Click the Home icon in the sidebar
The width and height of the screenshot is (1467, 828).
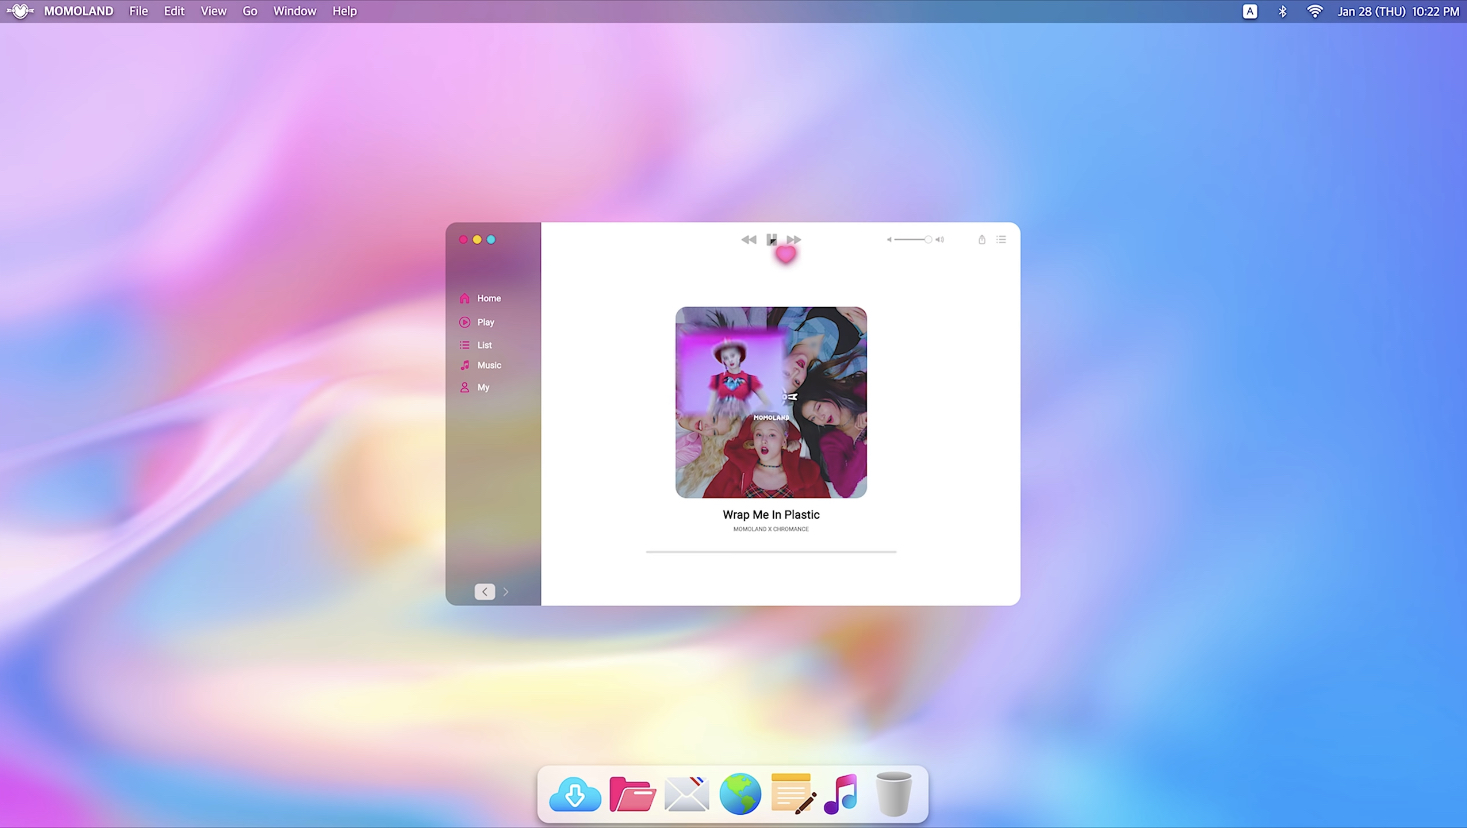pos(465,298)
